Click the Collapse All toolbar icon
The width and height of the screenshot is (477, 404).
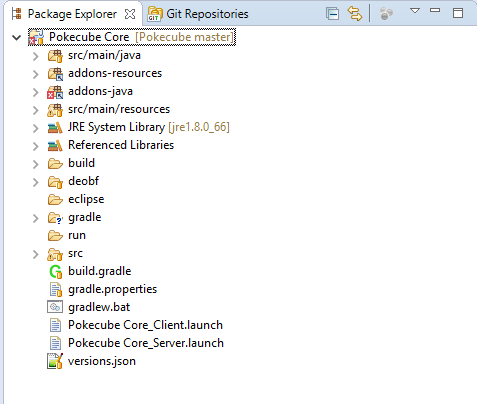pos(332,14)
